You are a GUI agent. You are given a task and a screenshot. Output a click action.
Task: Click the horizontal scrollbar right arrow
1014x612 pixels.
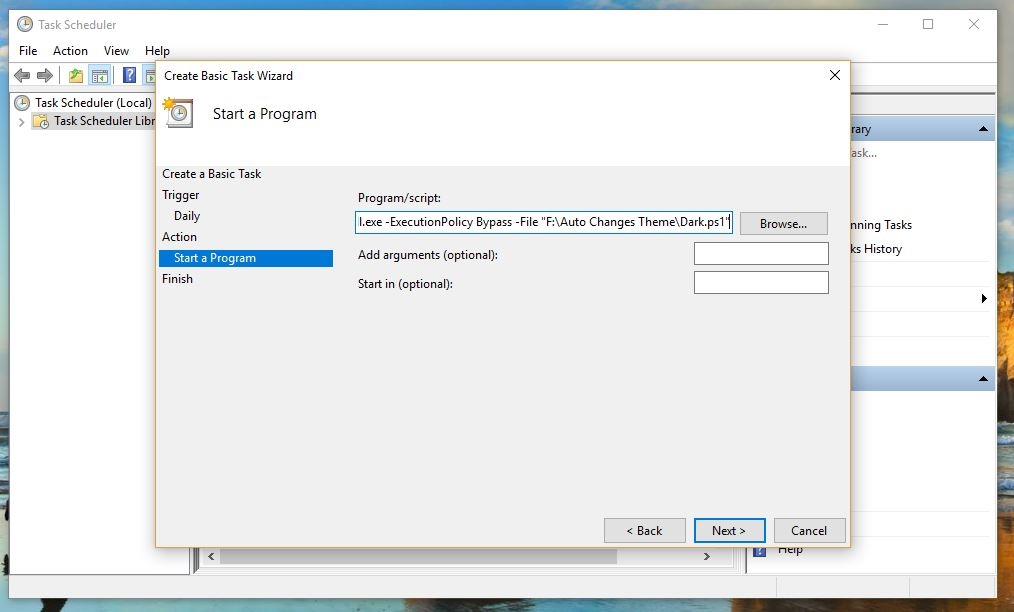pyautogui.click(x=706, y=556)
